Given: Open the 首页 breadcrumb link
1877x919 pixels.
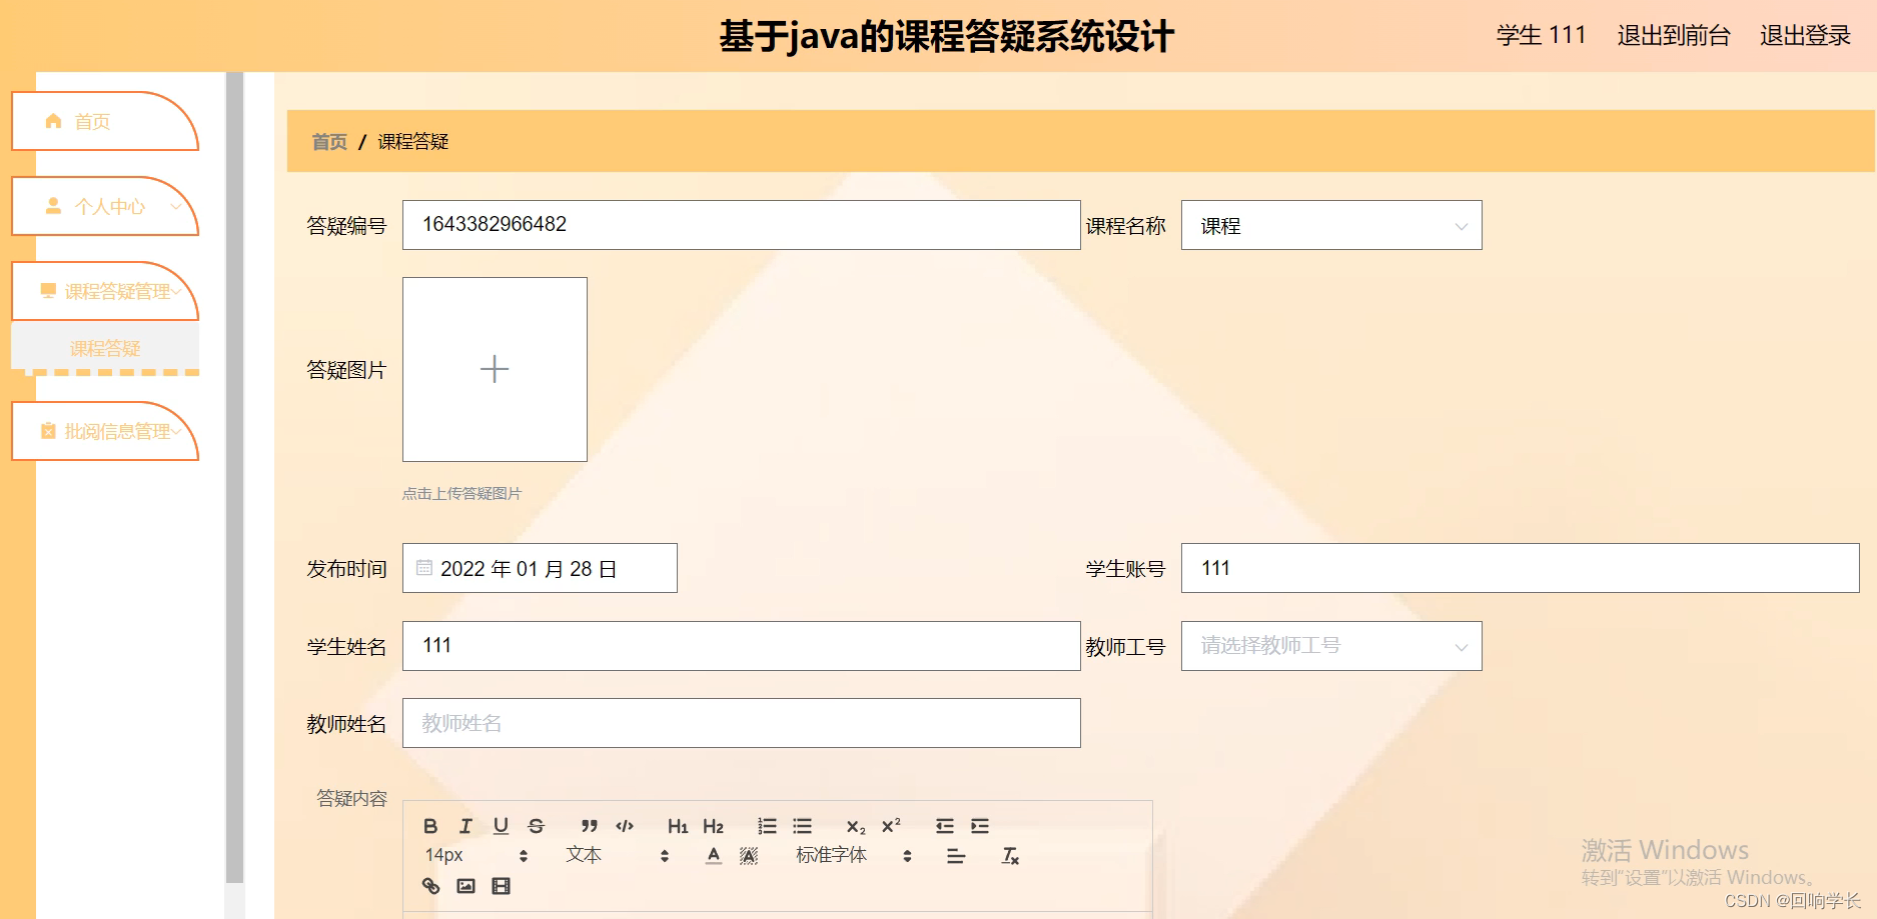Looking at the screenshot, I should (x=328, y=142).
